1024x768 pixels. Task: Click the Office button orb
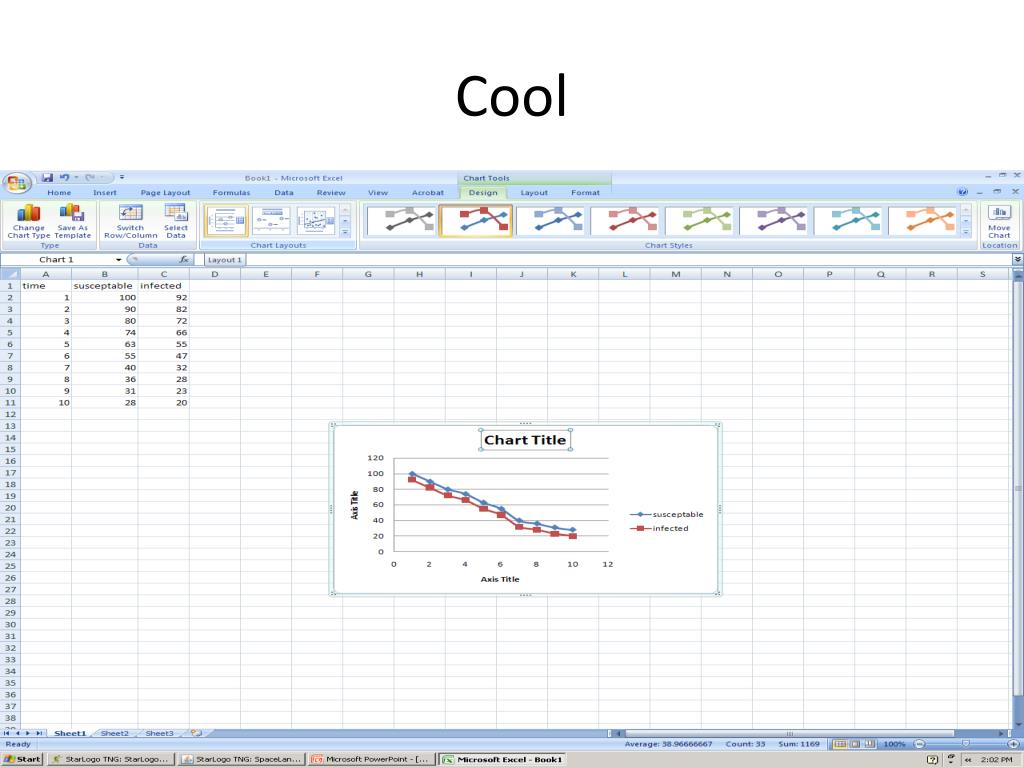coord(16,183)
